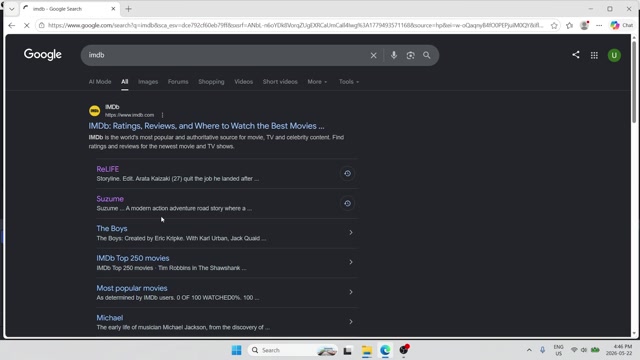The image size is (640, 360).
Task: Add this page to favorites
Action: pos(554,25)
